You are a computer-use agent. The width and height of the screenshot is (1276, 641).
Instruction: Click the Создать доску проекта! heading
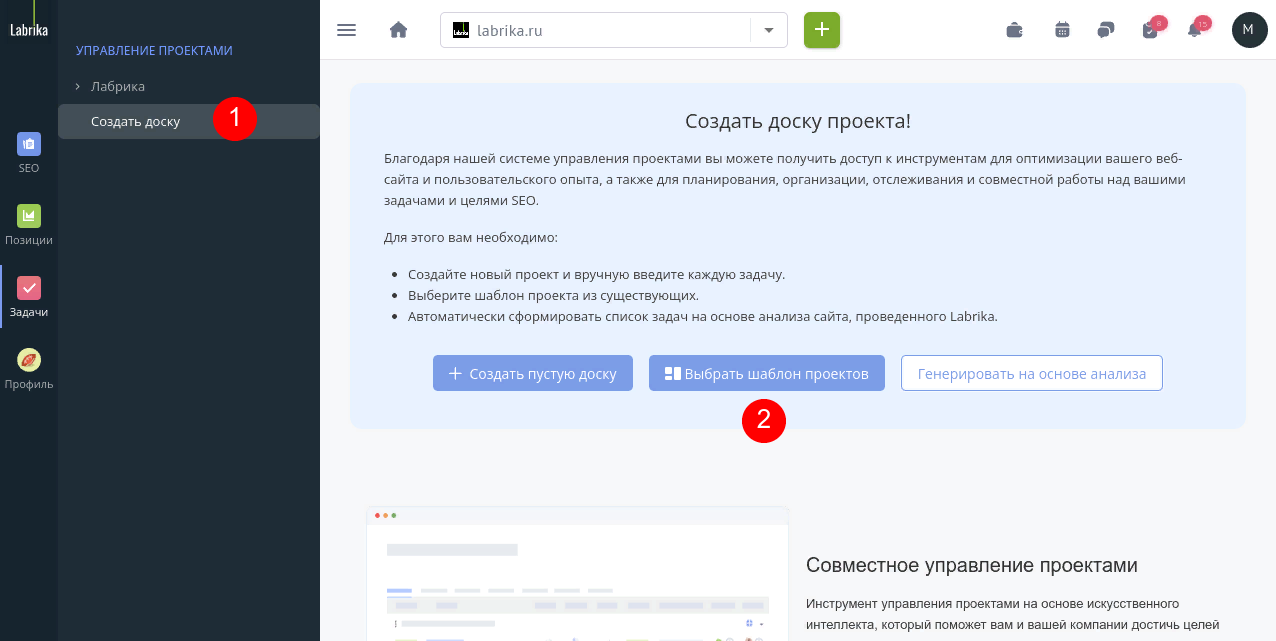click(x=798, y=122)
